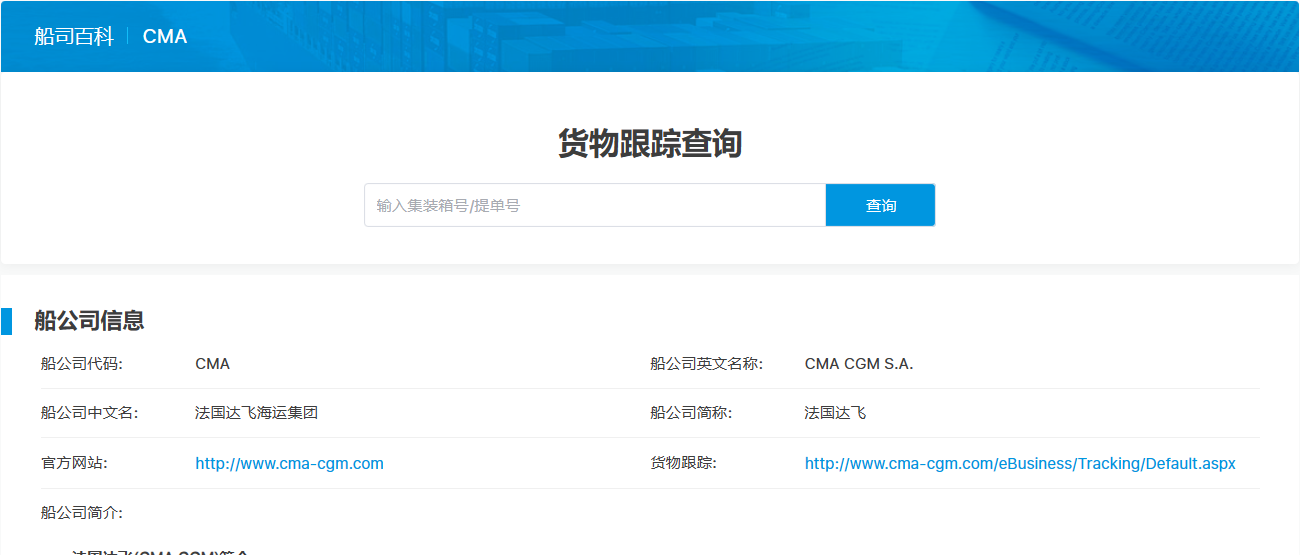
Task: Select the CMA CGM S.A. English name
Action: 858,364
